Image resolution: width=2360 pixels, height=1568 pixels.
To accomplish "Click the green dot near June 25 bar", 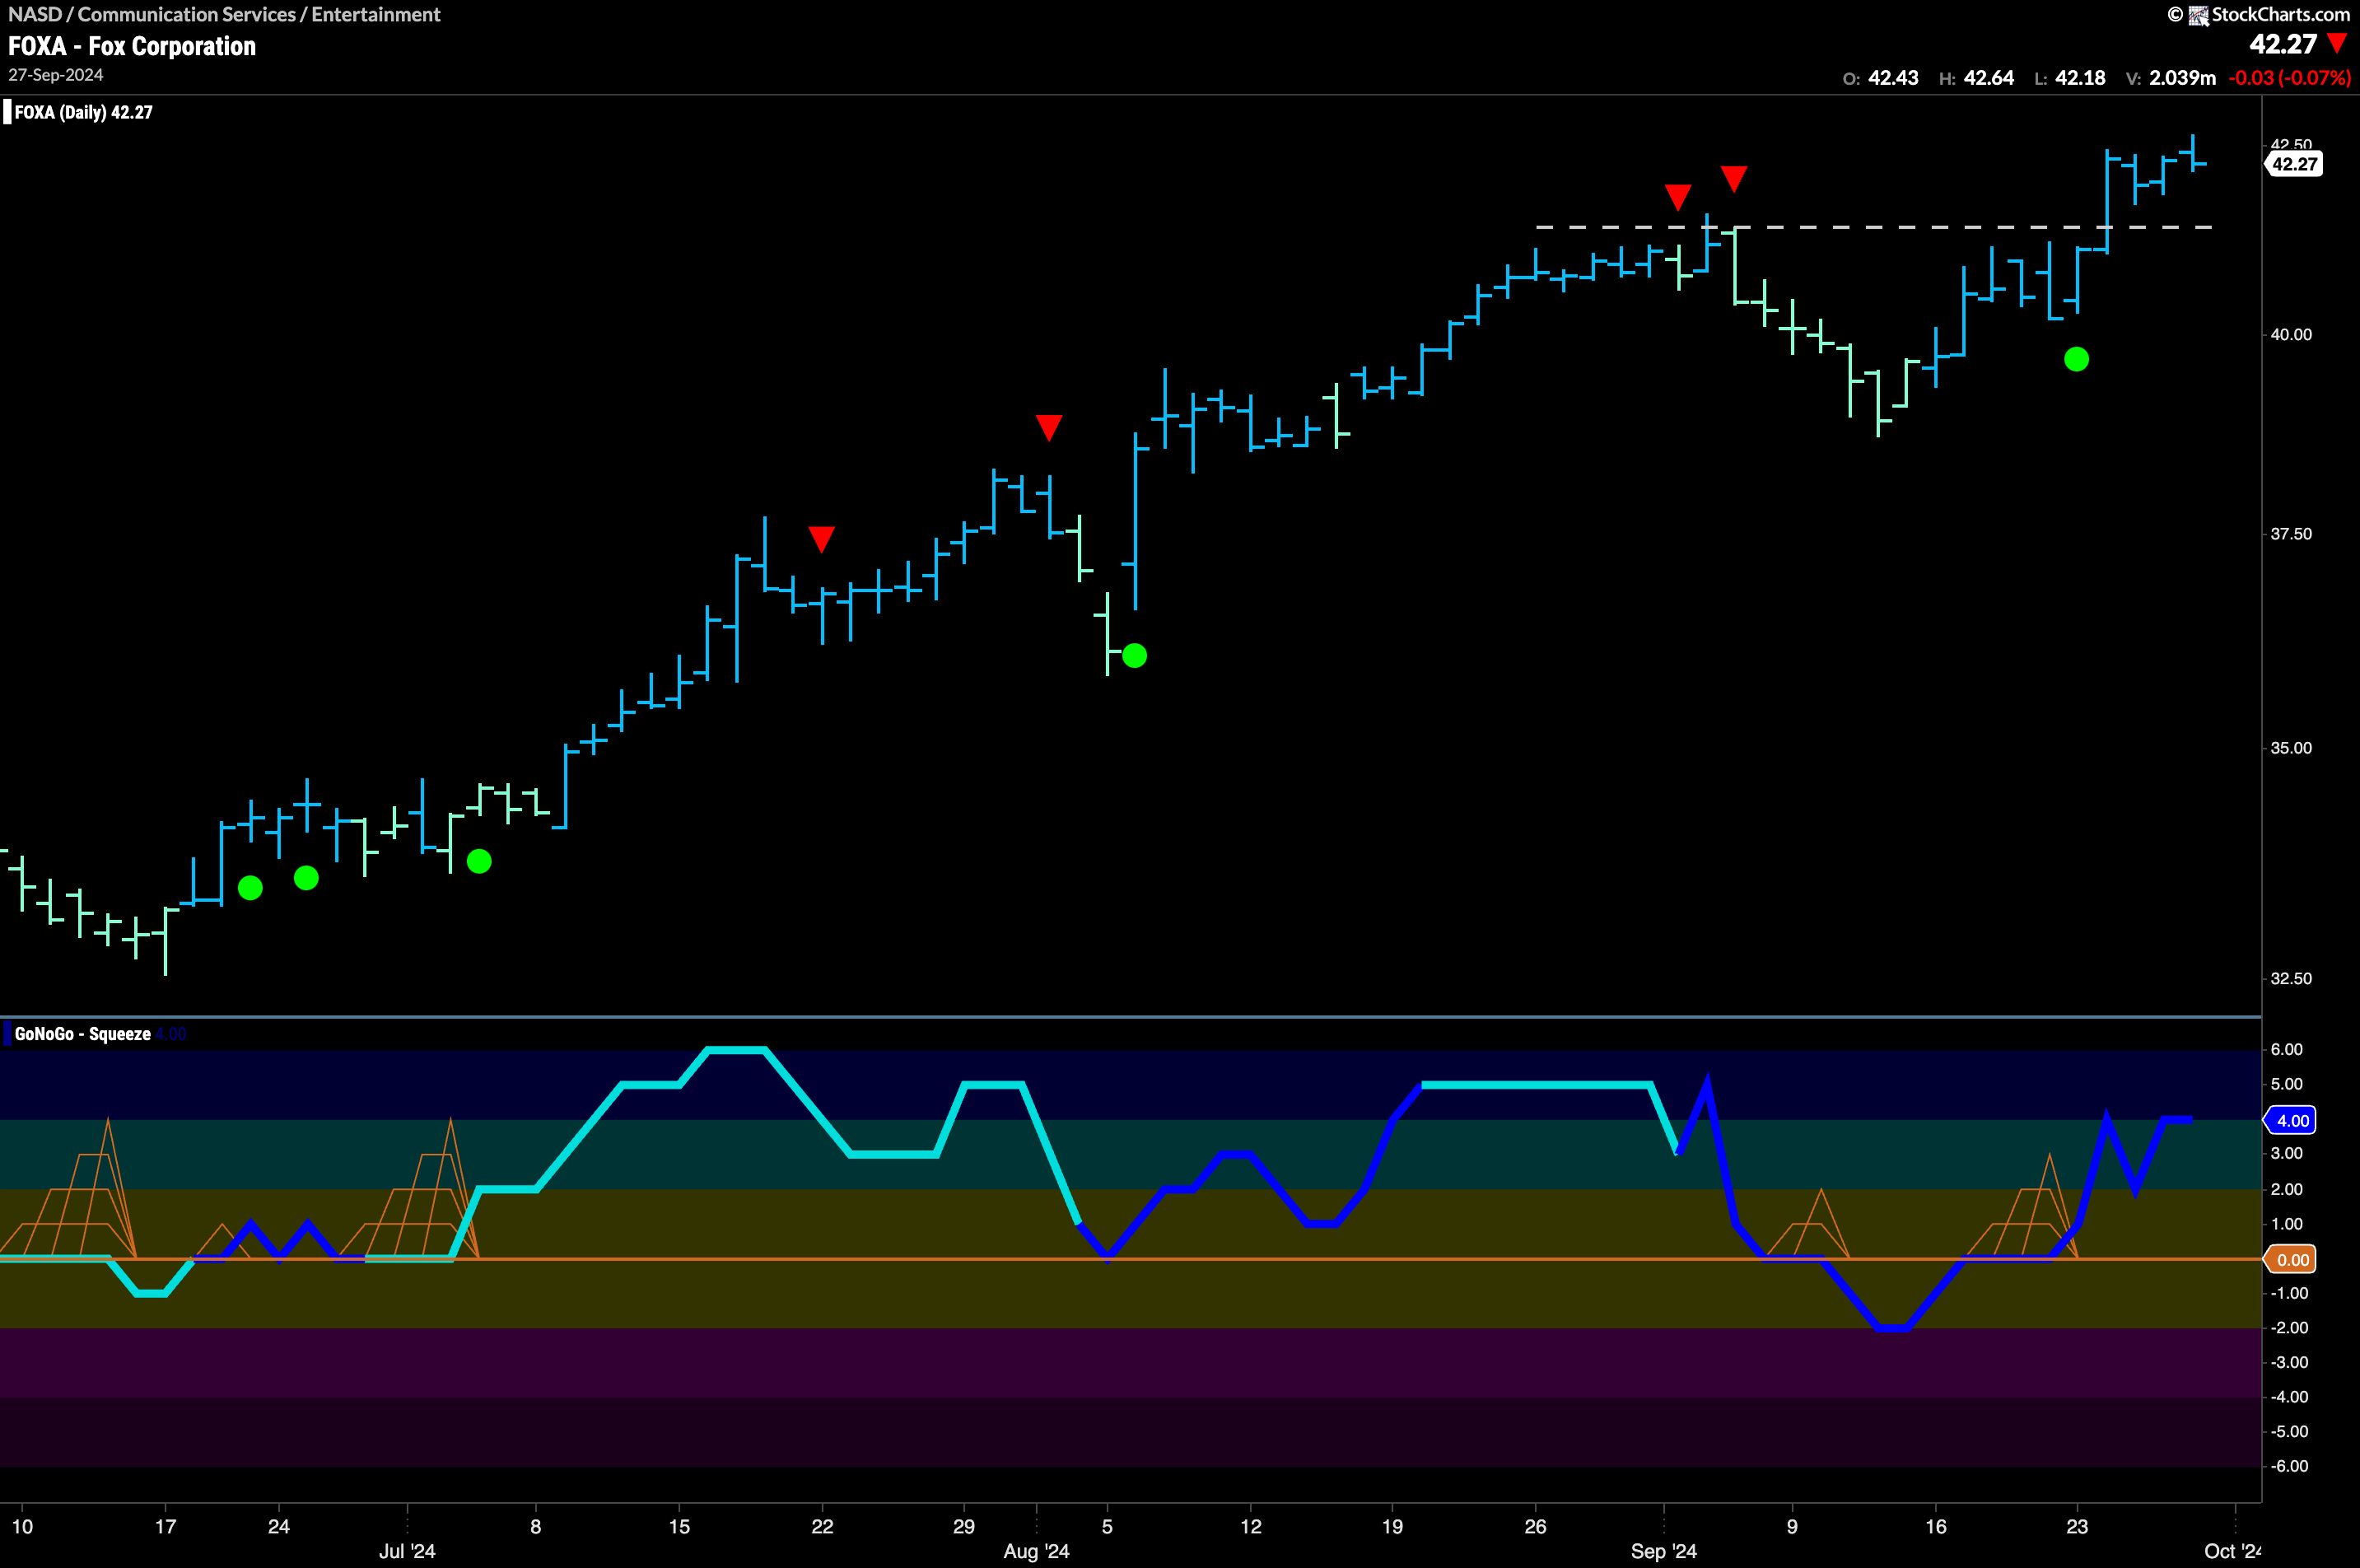I will click(306, 878).
